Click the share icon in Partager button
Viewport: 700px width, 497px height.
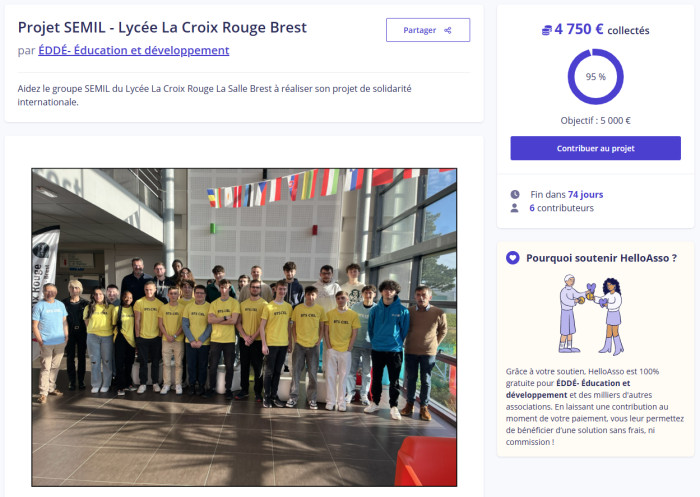[448, 30]
